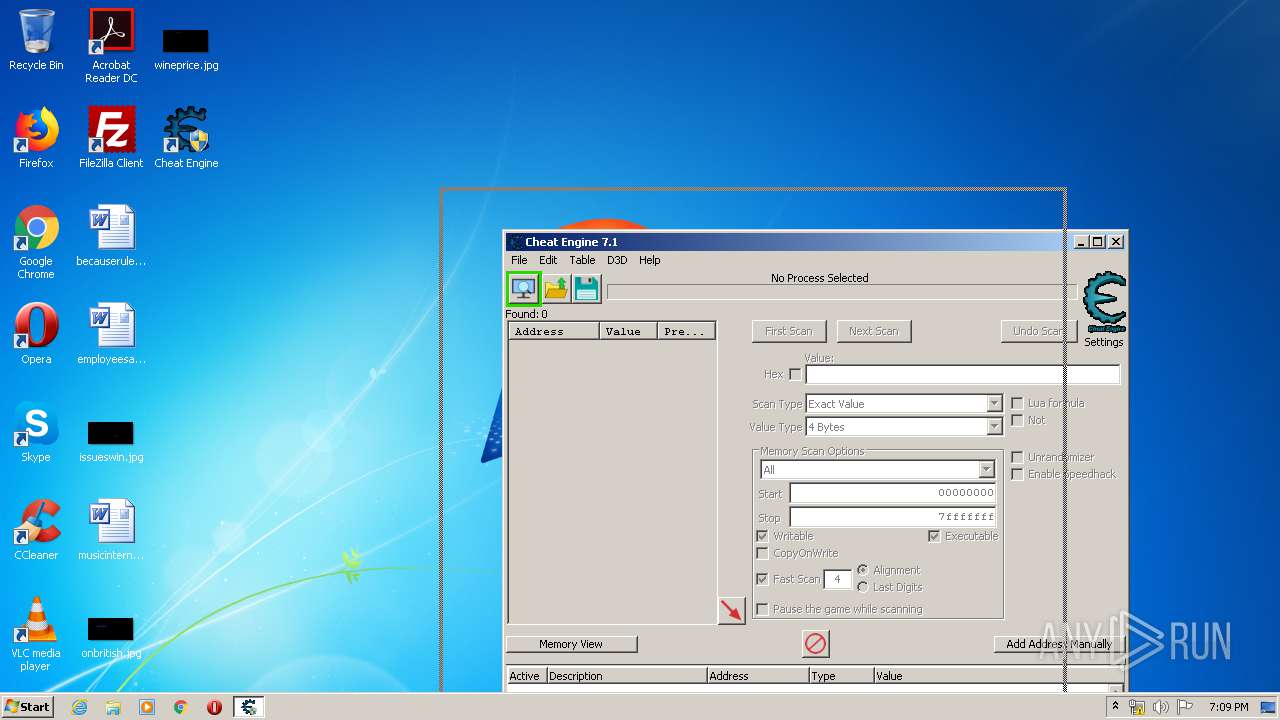Select the Alignment radio button
This screenshot has width=1280, height=720.
click(x=862, y=570)
